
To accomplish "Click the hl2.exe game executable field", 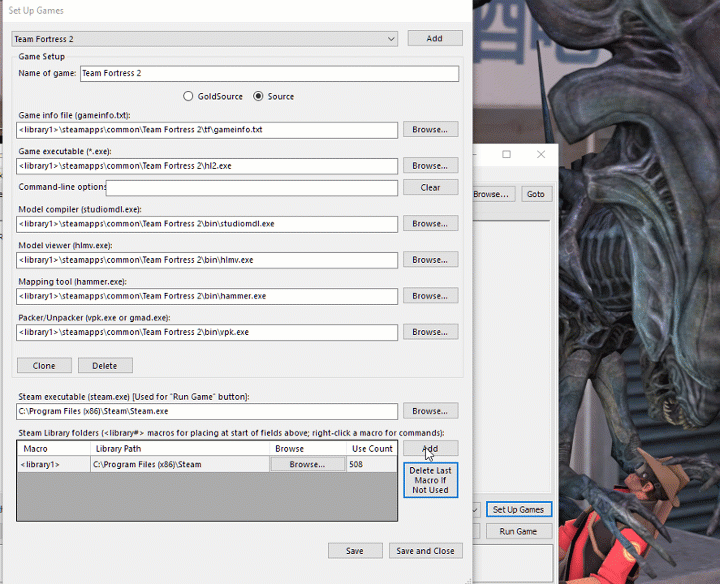I will pos(207,166).
